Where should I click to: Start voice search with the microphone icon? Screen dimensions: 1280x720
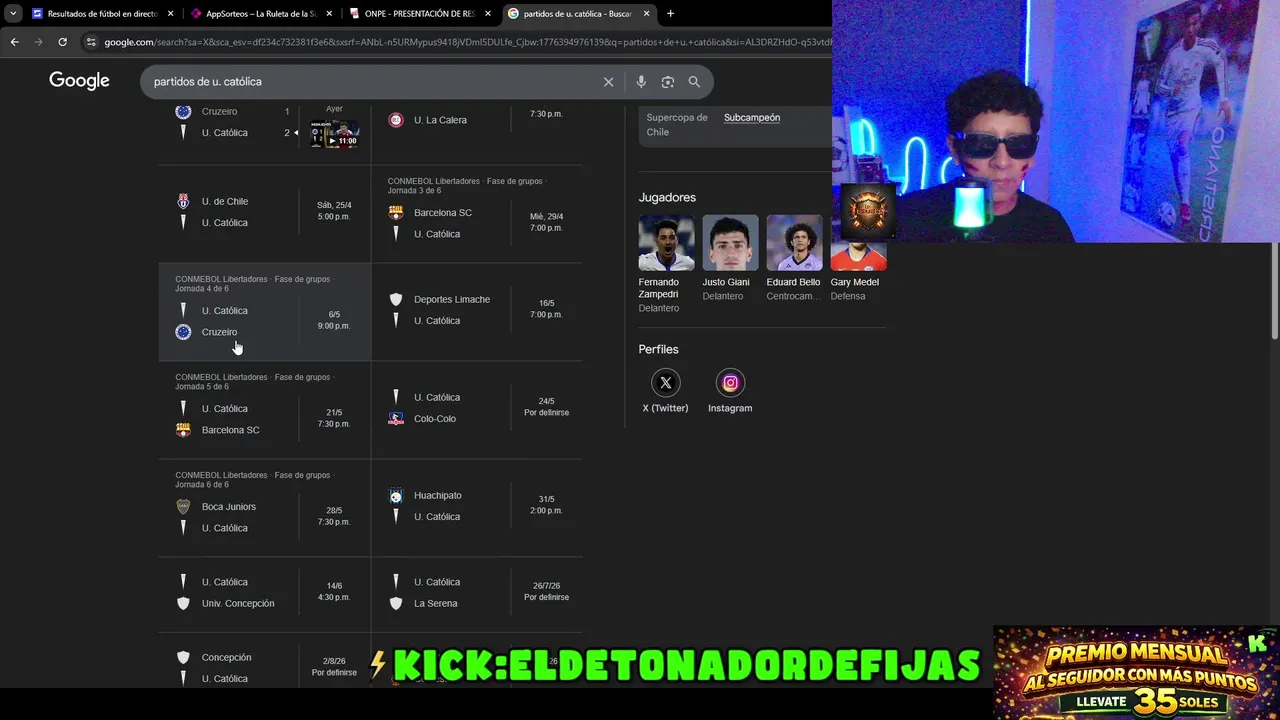click(641, 82)
